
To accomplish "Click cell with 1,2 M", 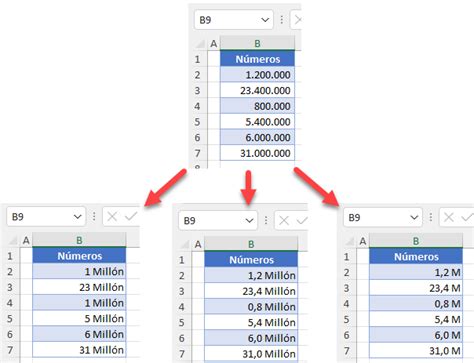I will (x=416, y=272).
